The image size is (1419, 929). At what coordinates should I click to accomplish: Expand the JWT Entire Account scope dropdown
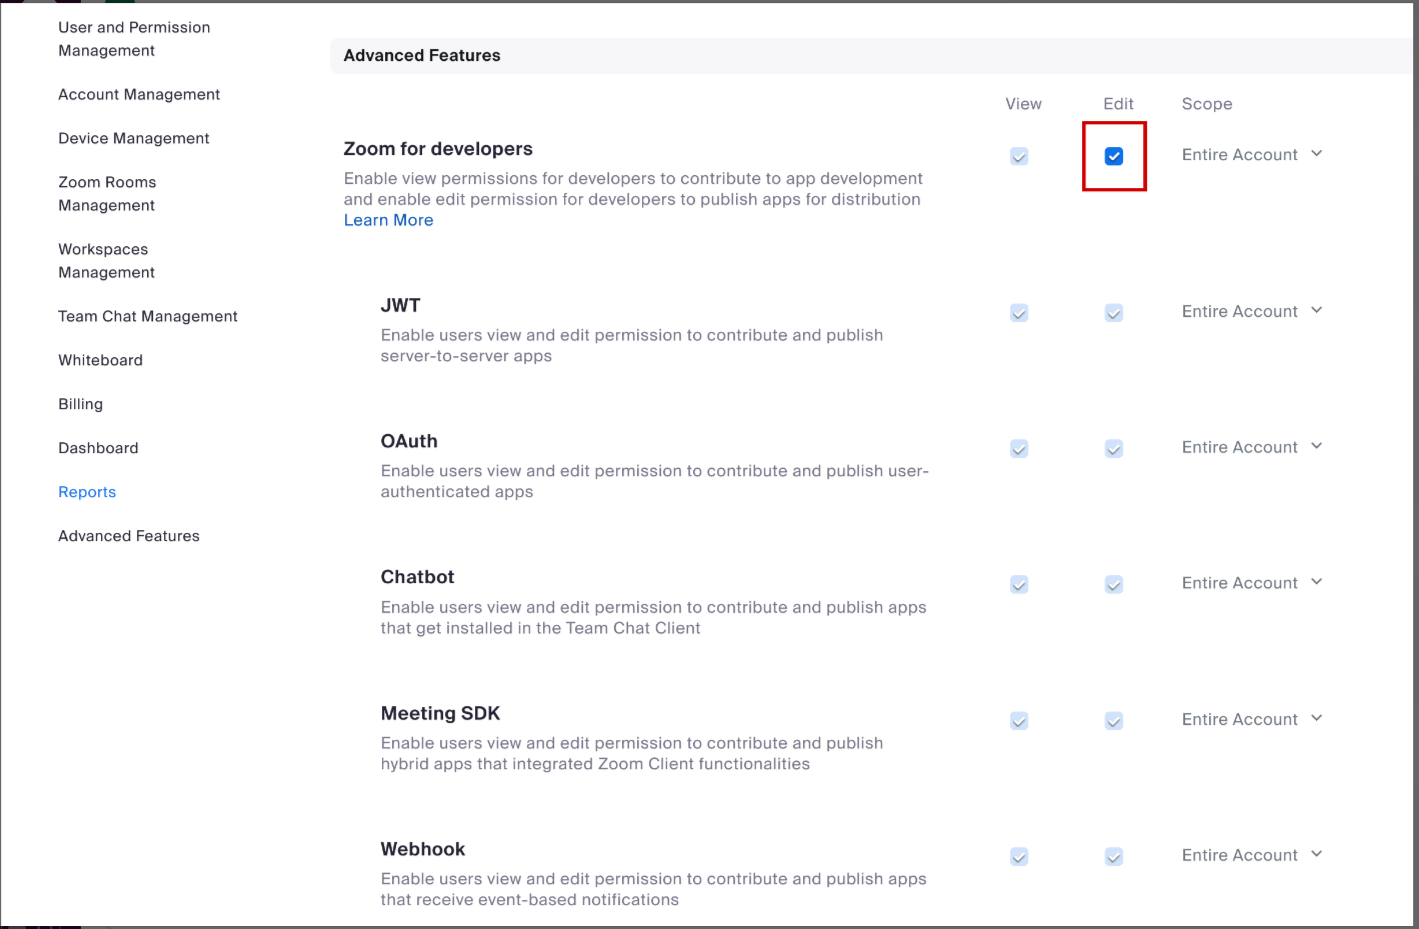[x=1252, y=312]
